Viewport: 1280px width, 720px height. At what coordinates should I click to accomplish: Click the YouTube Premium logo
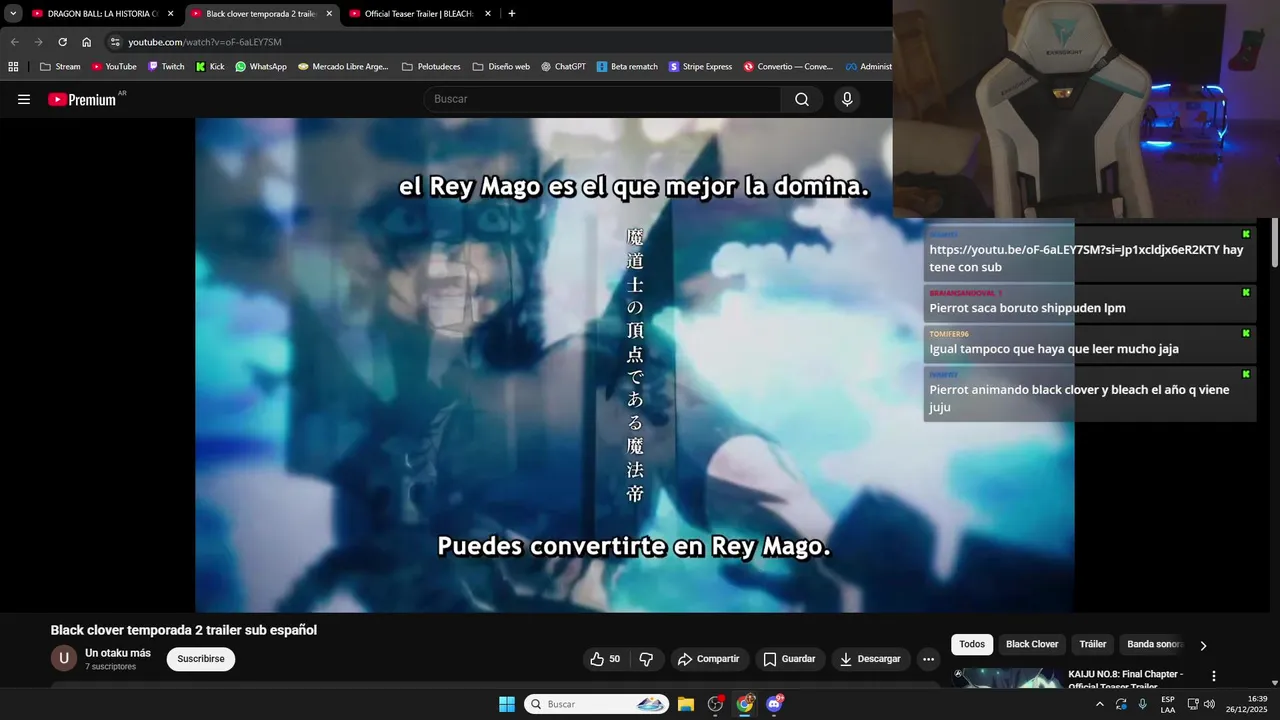(82, 99)
